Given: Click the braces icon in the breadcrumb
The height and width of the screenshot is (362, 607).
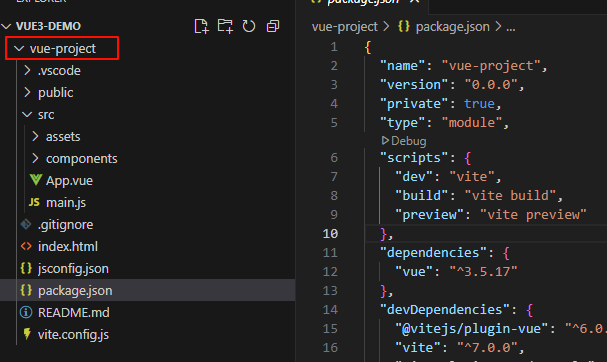Looking at the screenshot, I should click(404, 26).
